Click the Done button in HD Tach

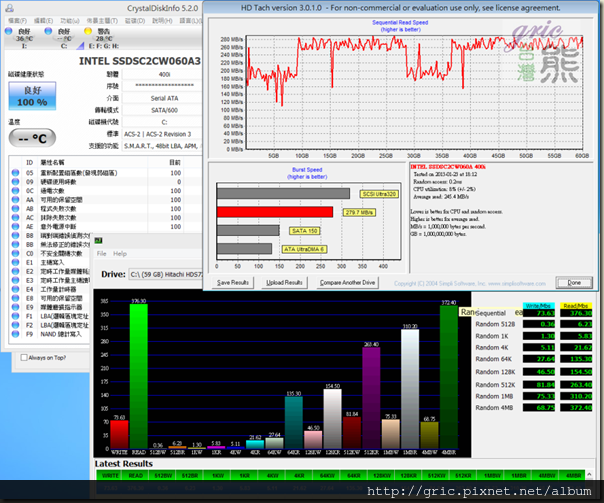point(574,282)
